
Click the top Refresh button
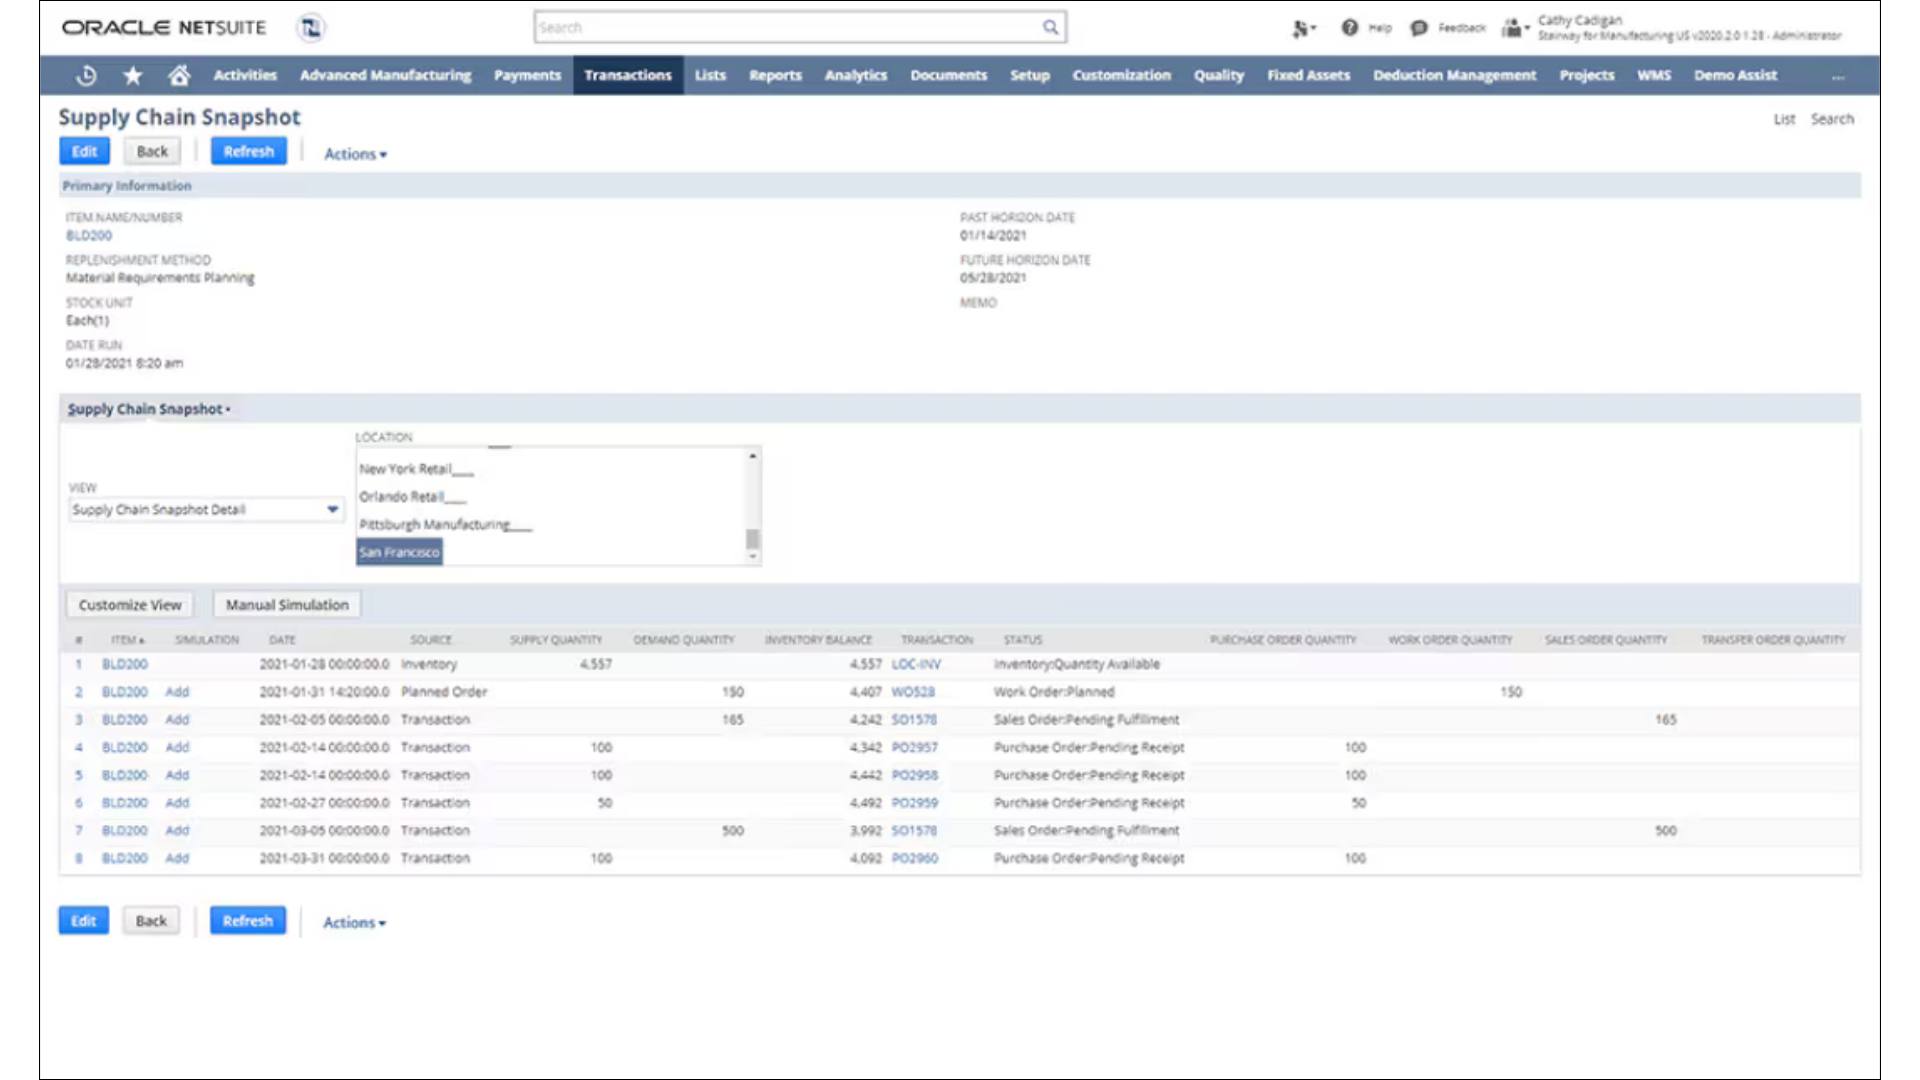248,151
